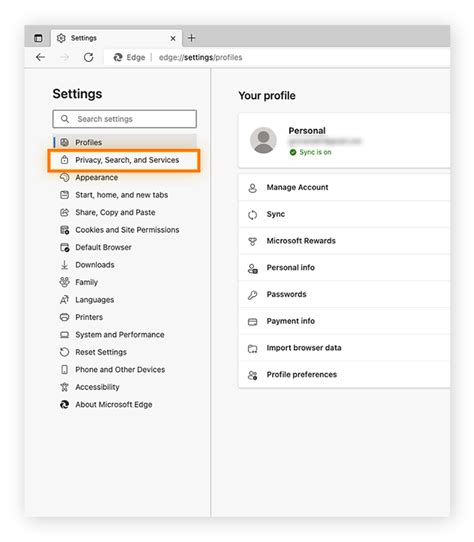
Task: Click the Sync is on status
Action: [310, 152]
